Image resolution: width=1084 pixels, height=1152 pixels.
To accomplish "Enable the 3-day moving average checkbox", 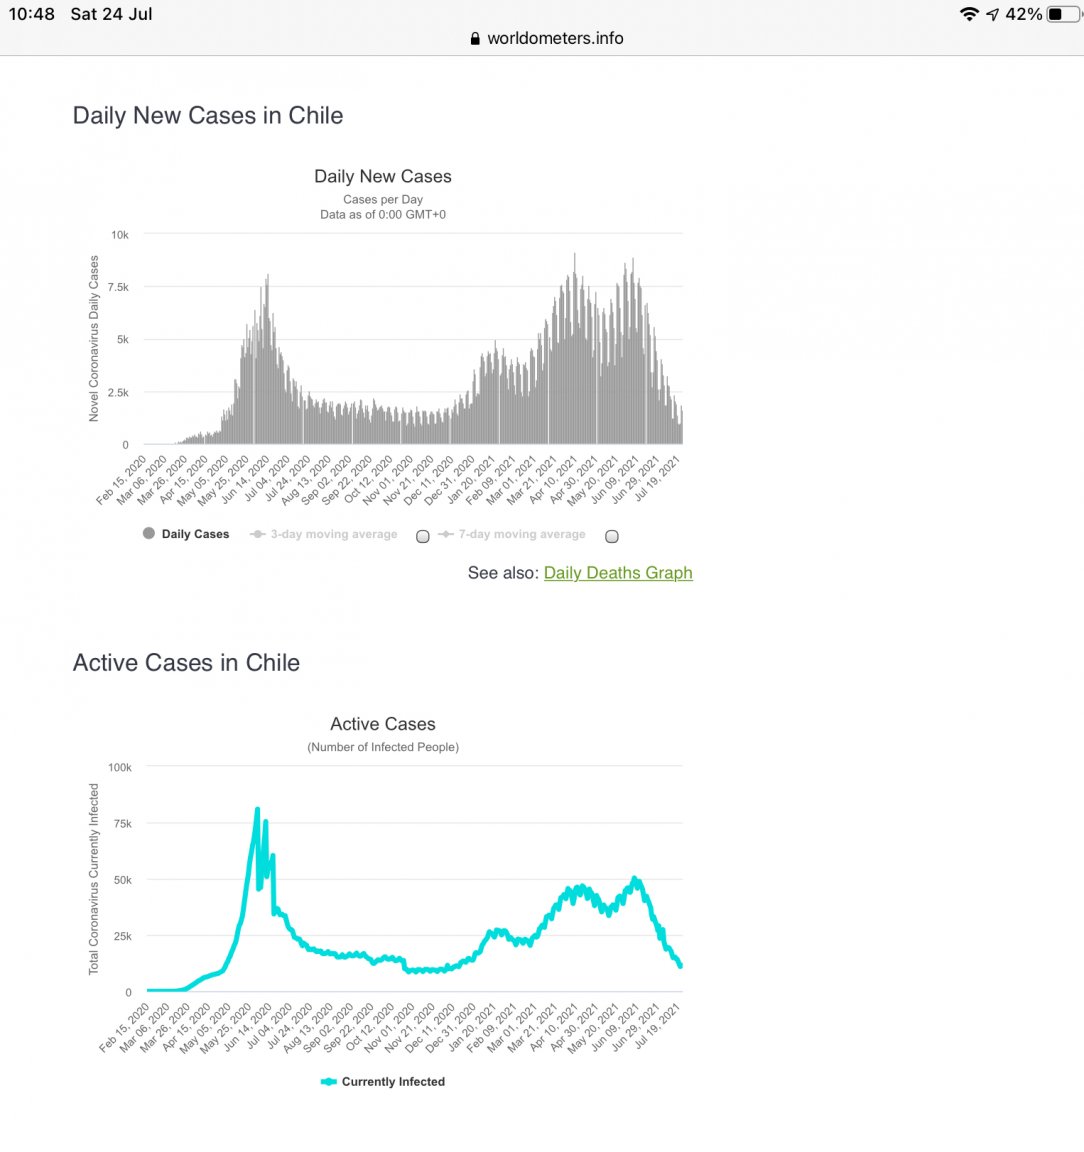I will click(x=423, y=536).
